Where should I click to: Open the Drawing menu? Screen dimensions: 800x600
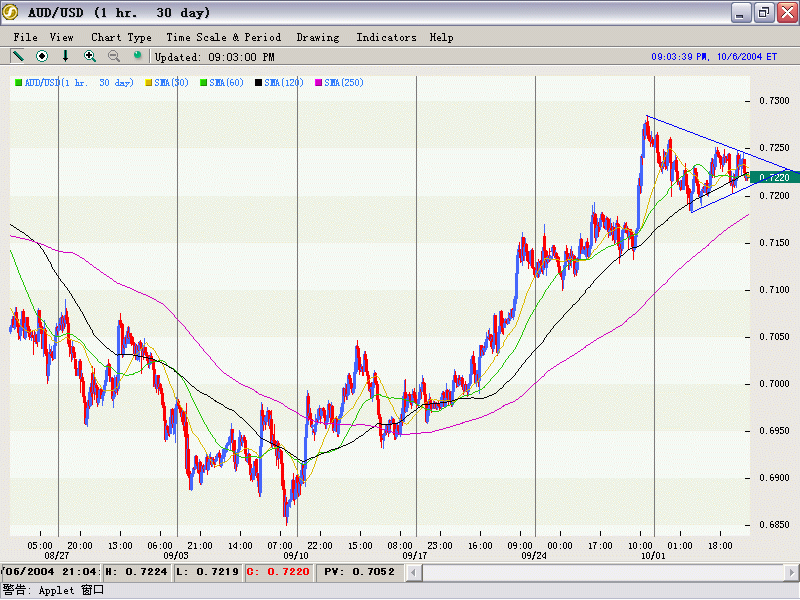coord(318,37)
